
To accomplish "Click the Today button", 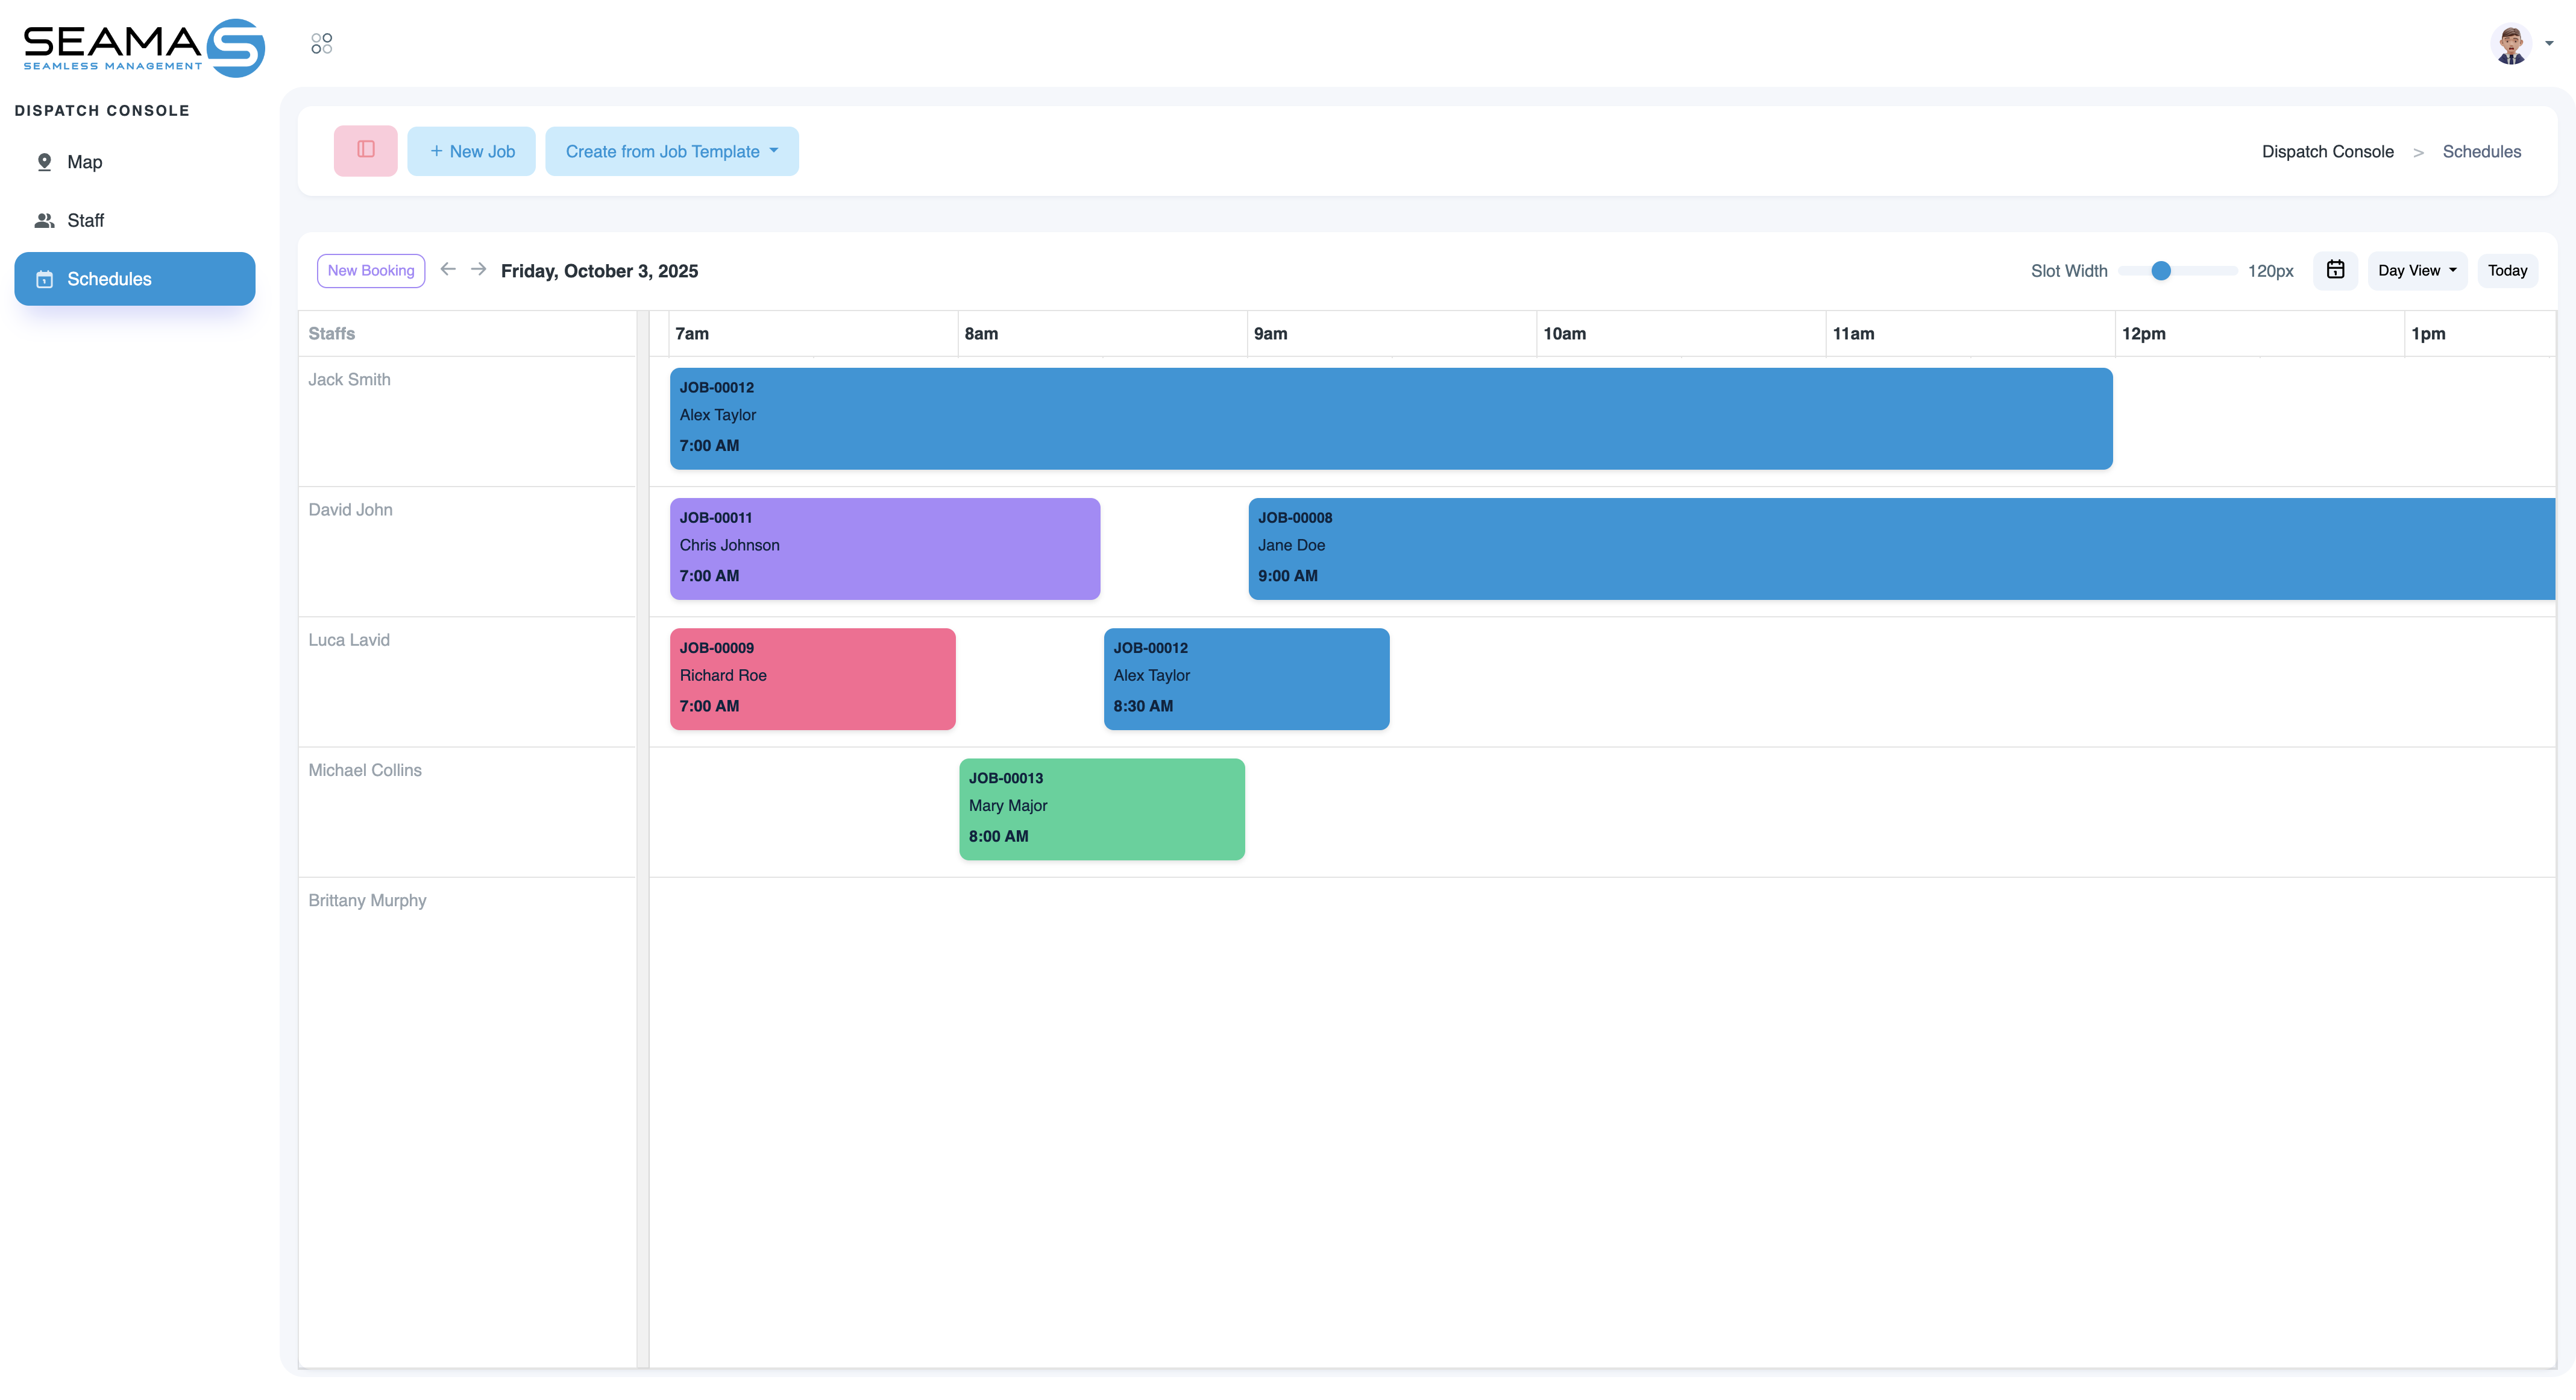I will coord(2507,270).
